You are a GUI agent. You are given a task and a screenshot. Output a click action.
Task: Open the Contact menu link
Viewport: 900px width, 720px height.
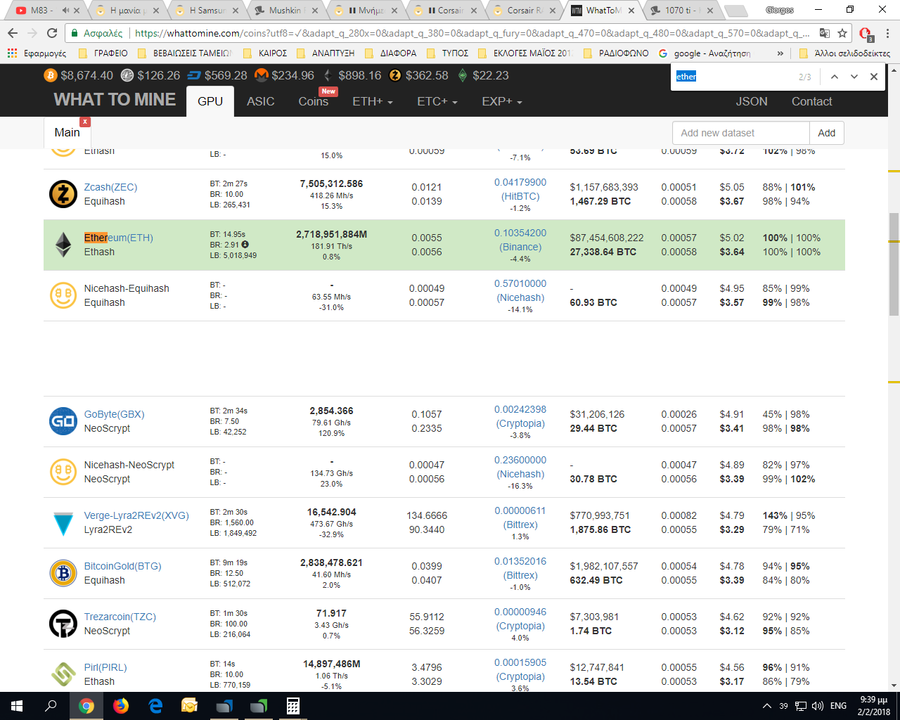coord(812,102)
